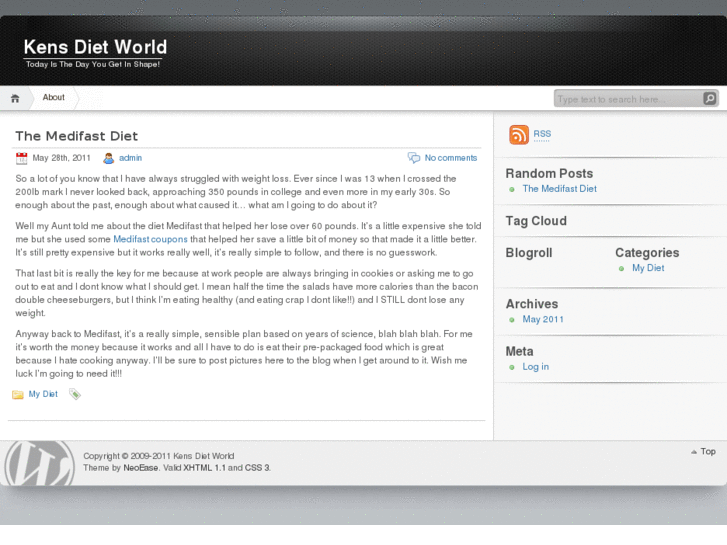Click the green tag icon below post
727x545 pixels.
75,394
